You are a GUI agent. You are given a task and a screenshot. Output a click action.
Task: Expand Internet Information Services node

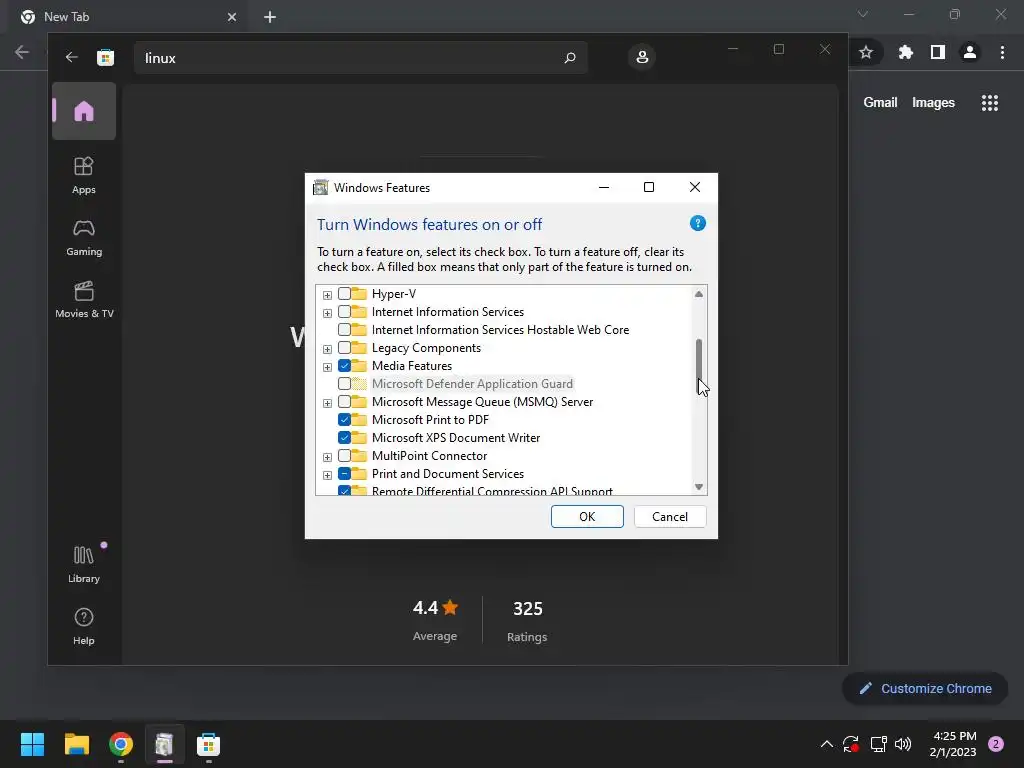tap(327, 313)
